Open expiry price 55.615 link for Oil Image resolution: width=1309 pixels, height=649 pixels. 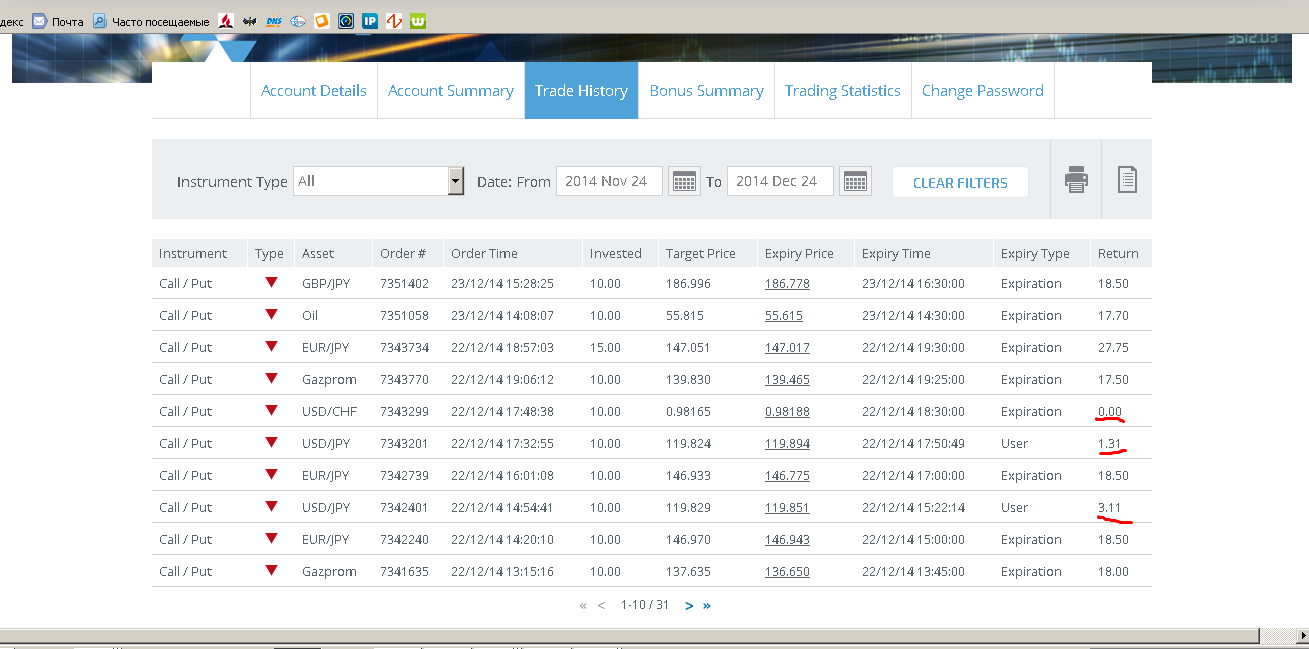point(783,316)
